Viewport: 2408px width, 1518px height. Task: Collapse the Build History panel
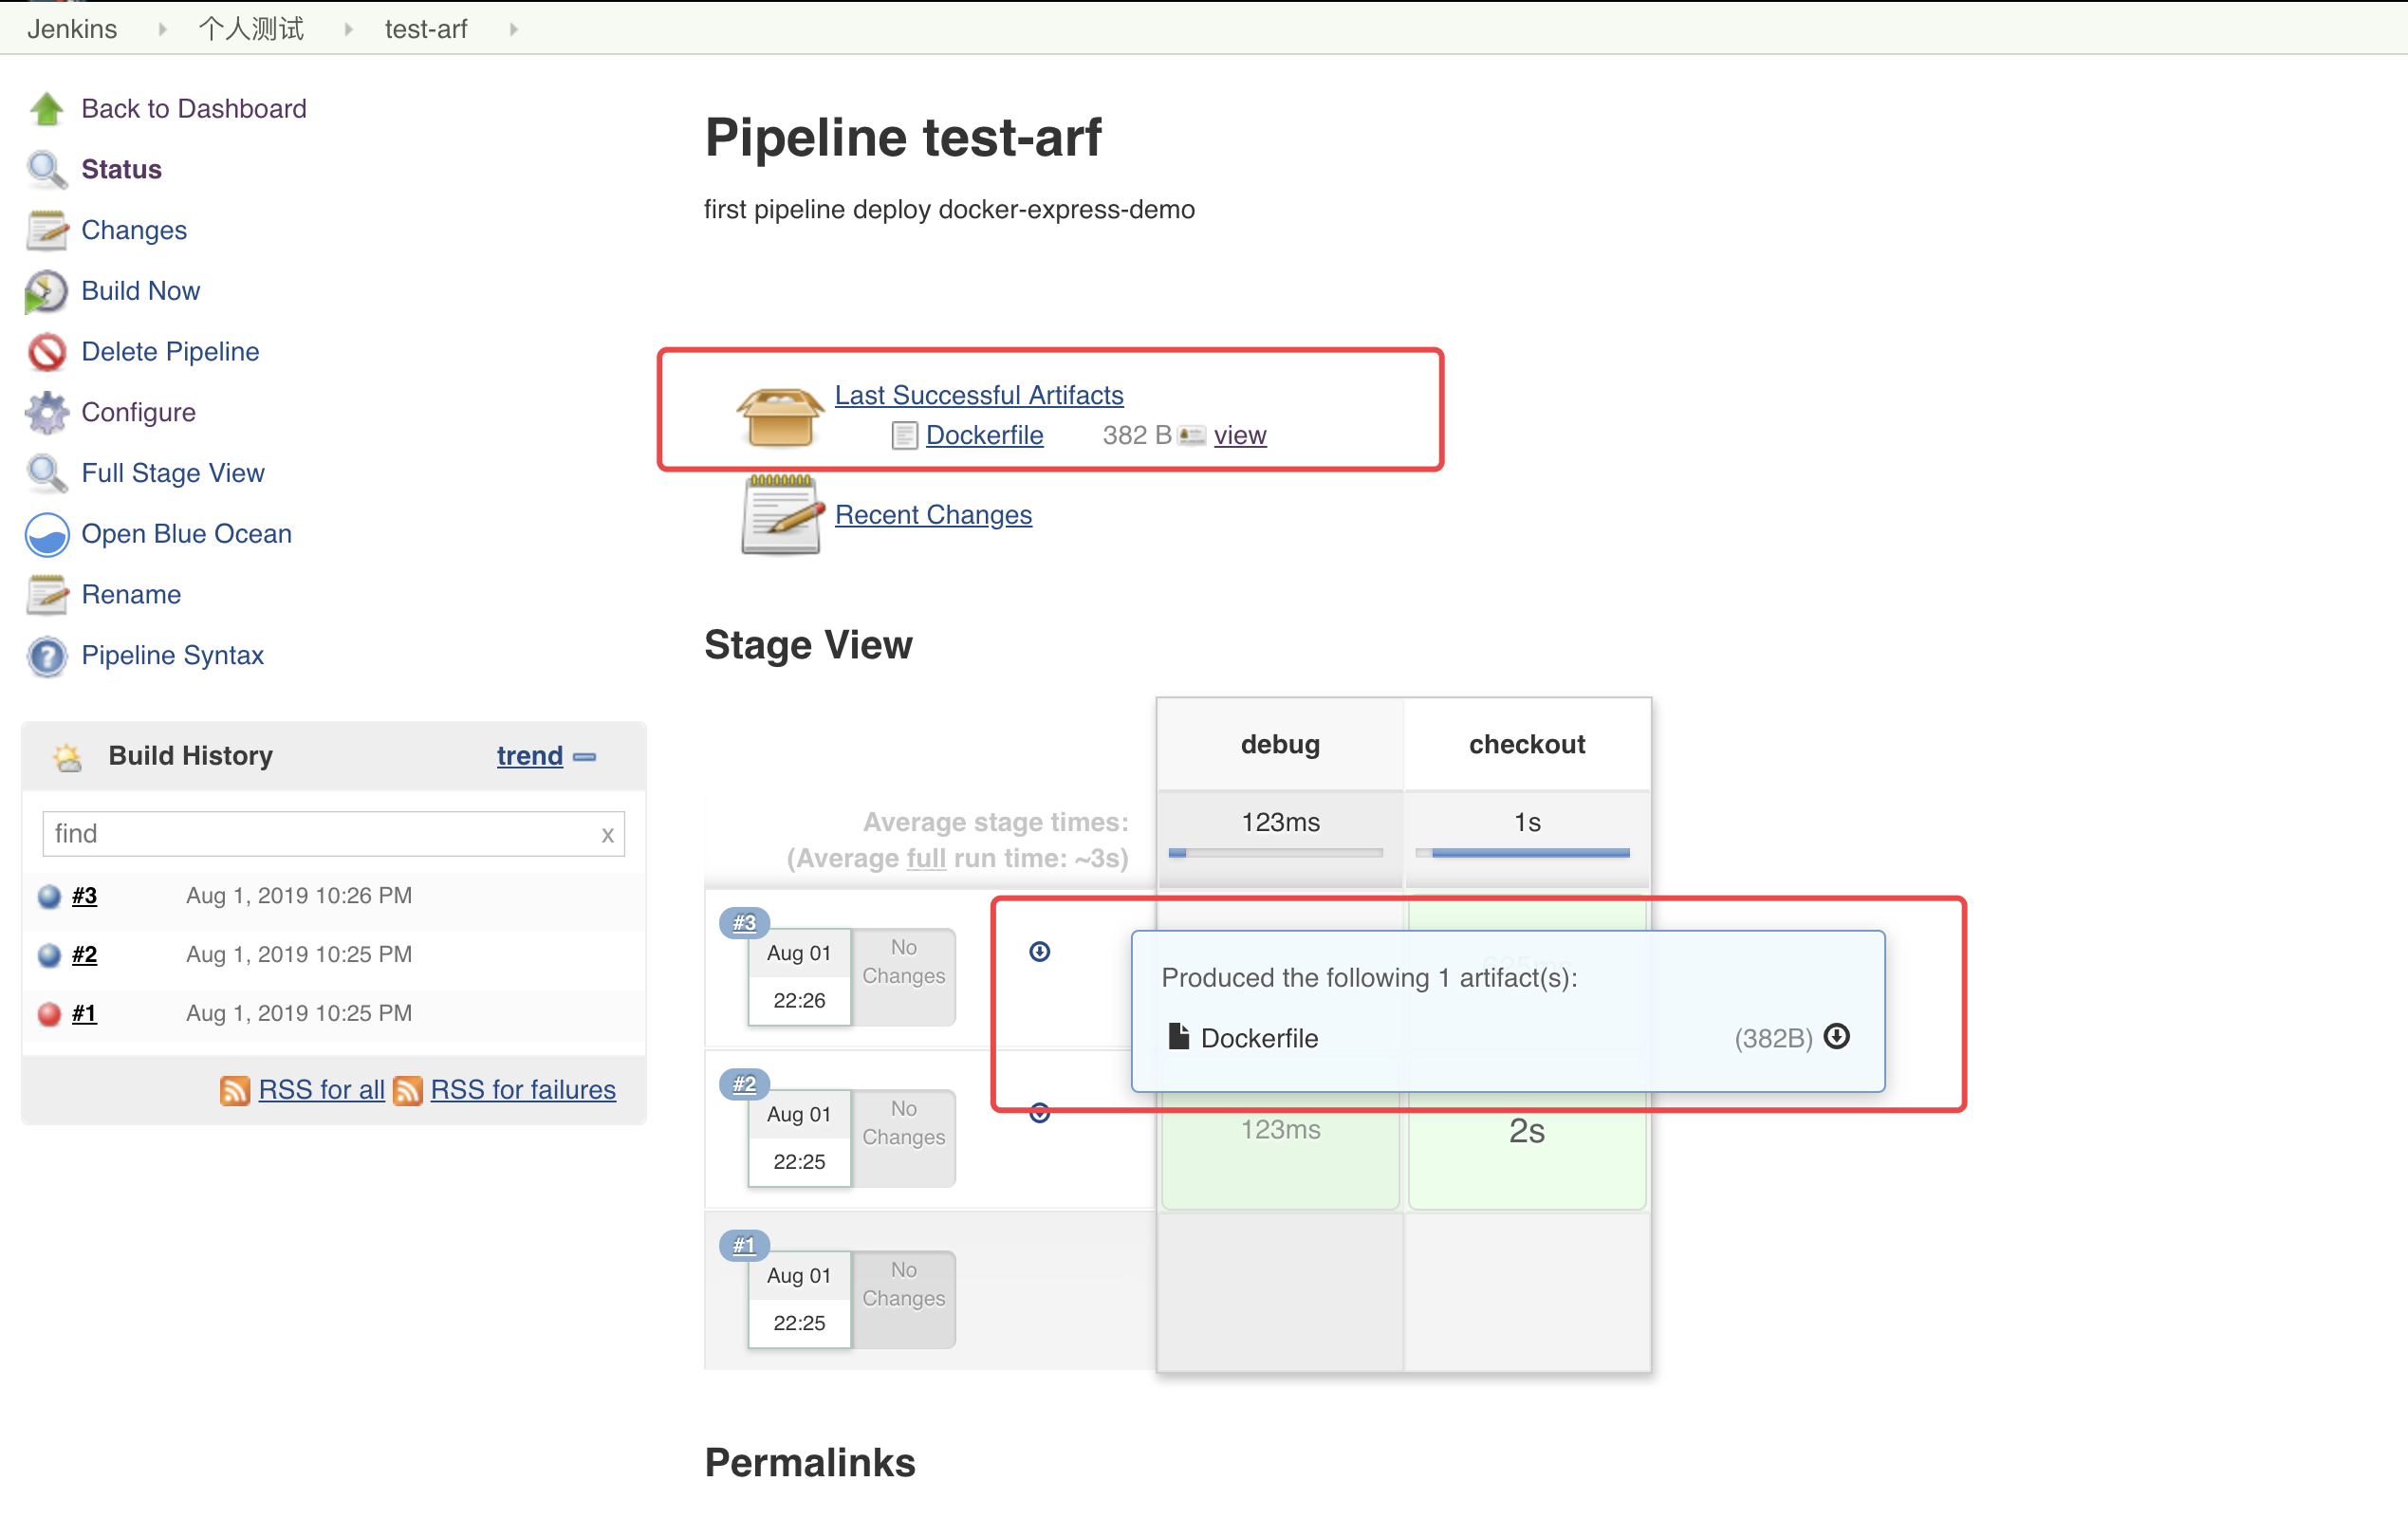tap(585, 757)
